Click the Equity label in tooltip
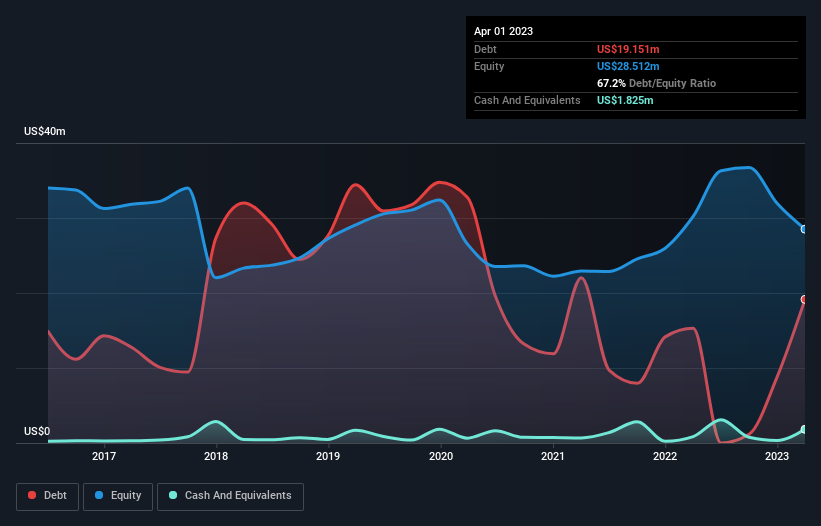This screenshot has height=526, width=821. [489, 66]
